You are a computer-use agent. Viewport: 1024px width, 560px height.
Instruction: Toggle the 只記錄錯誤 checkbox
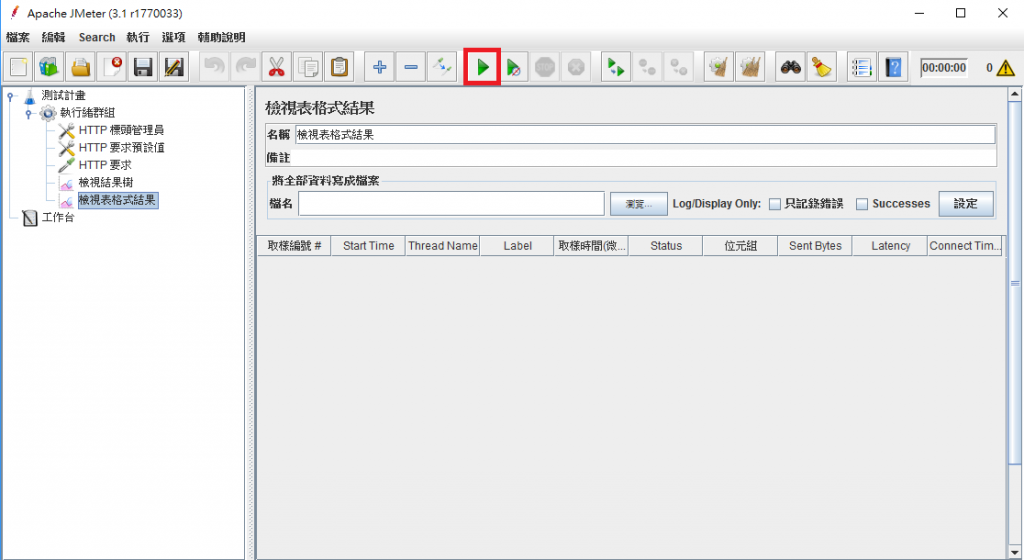point(775,204)
